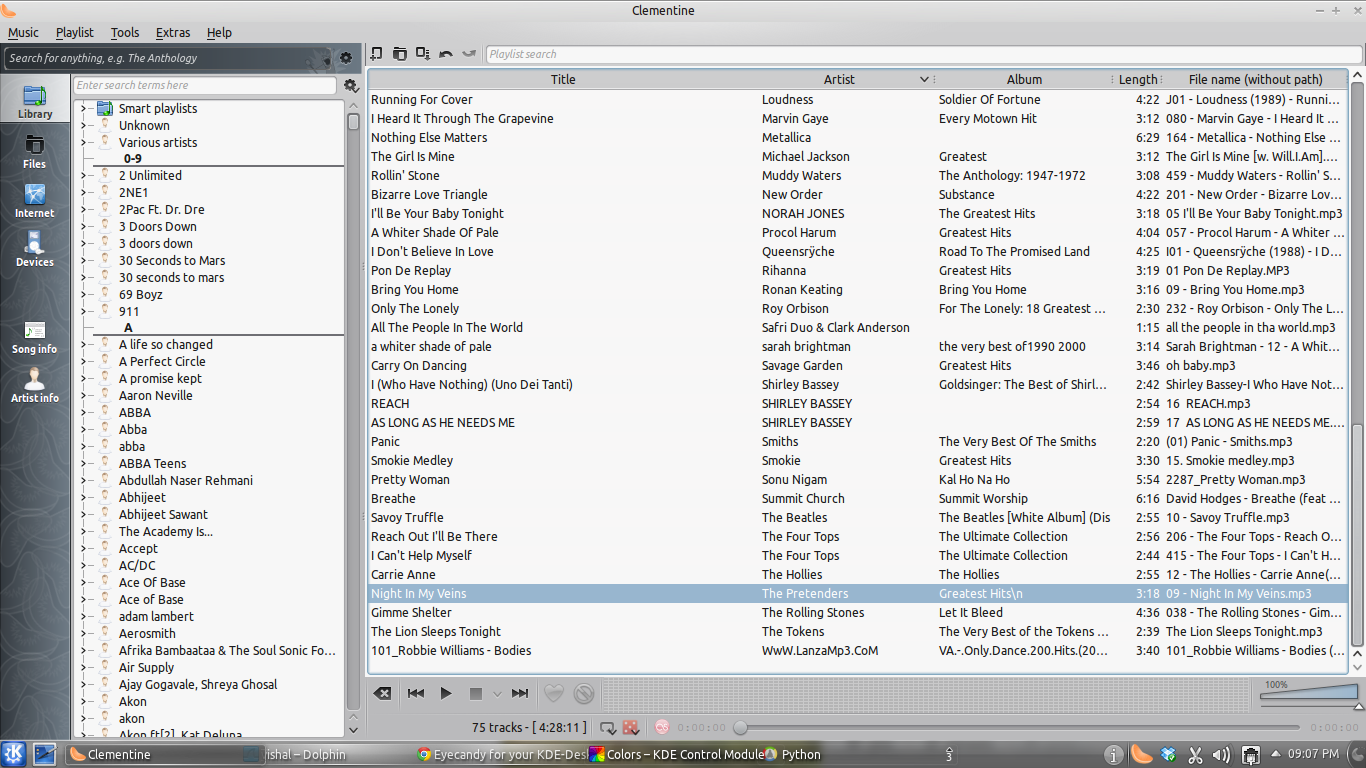This screenshot has width=1366, height=768.
Task: Expand the 2 Unlimited artist node
Action: [83, 175]
